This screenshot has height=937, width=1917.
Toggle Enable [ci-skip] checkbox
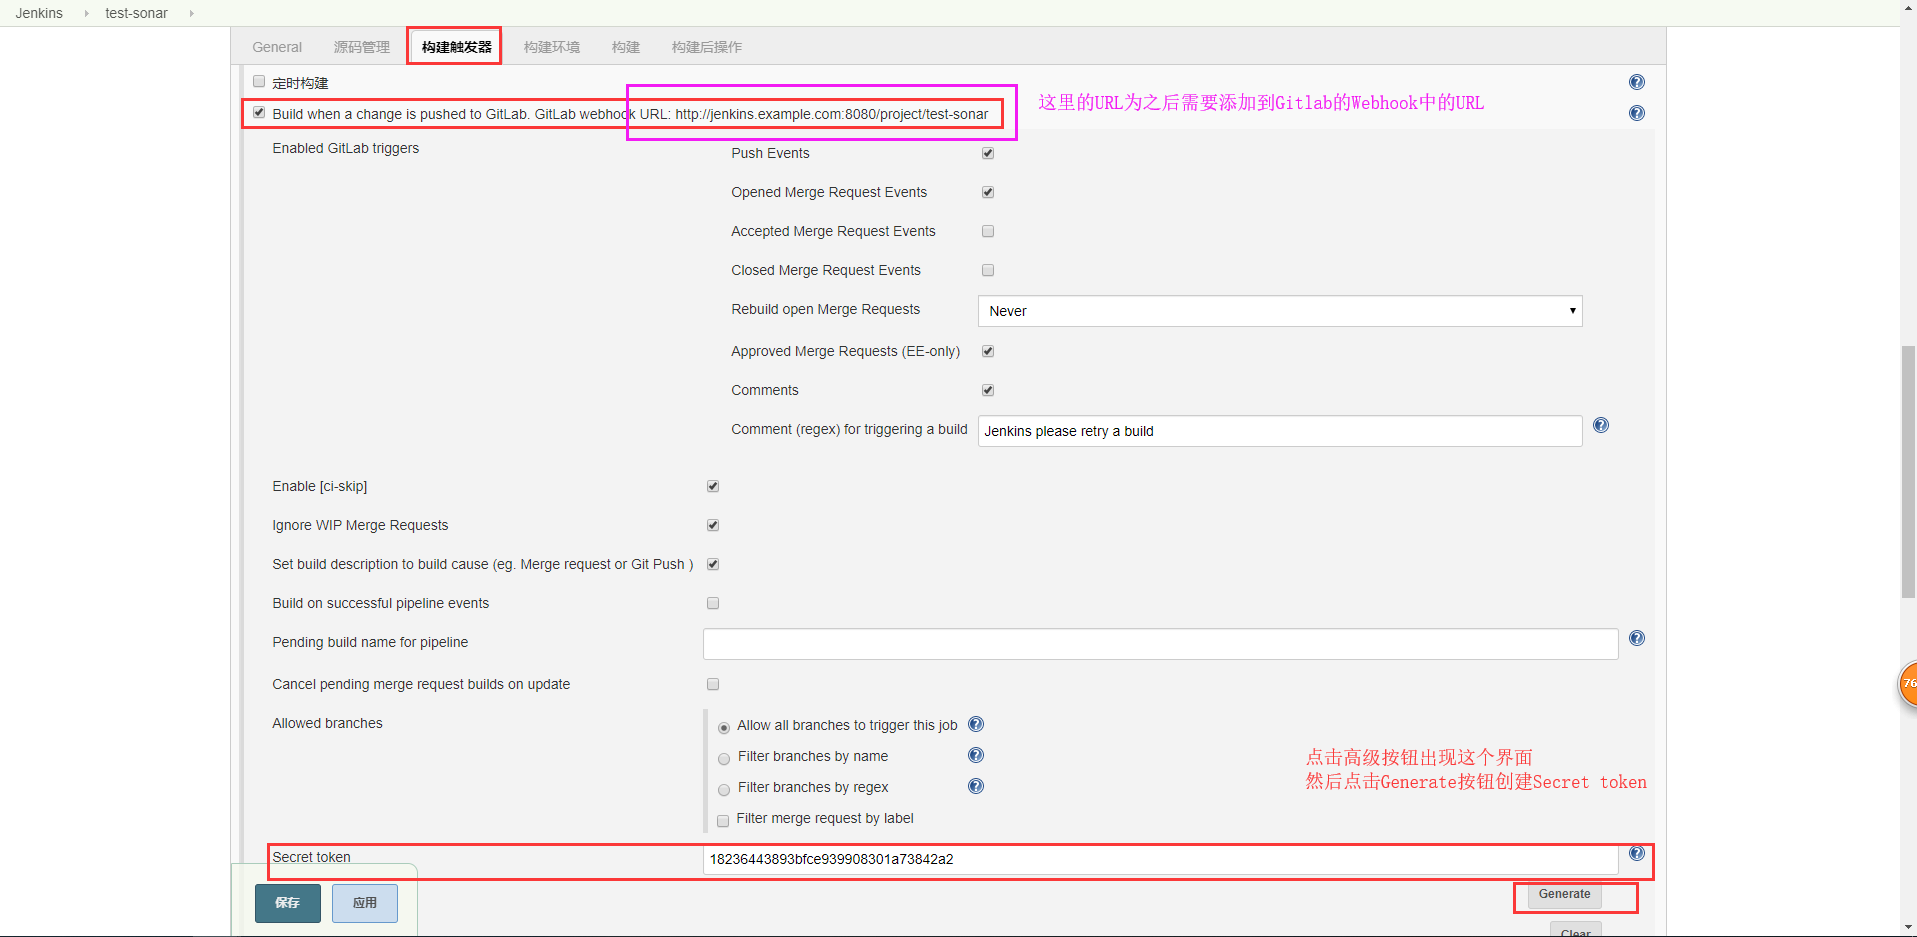[713, 486]
